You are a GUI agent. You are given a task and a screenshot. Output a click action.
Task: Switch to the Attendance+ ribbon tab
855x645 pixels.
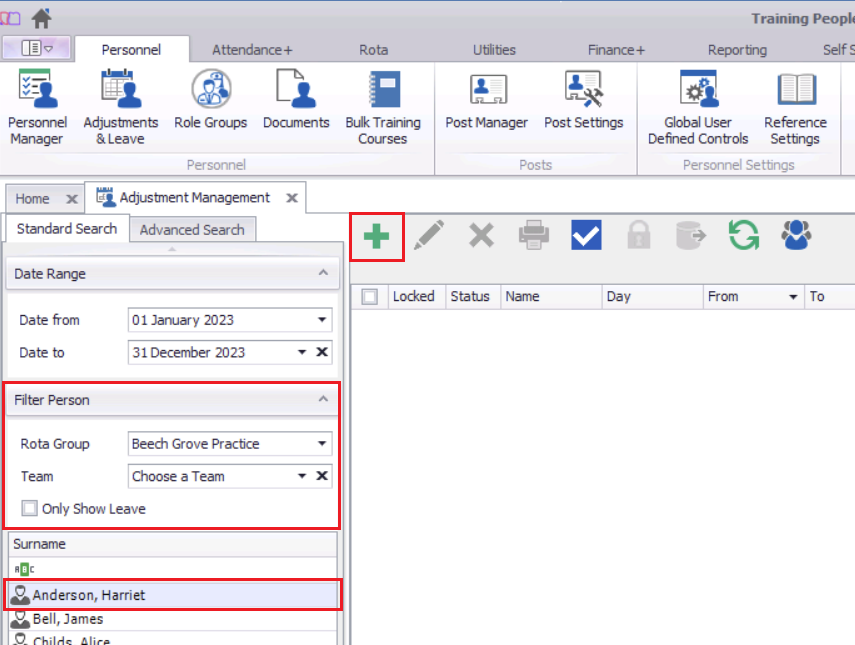pyautogui.click(x=252, y=50)
